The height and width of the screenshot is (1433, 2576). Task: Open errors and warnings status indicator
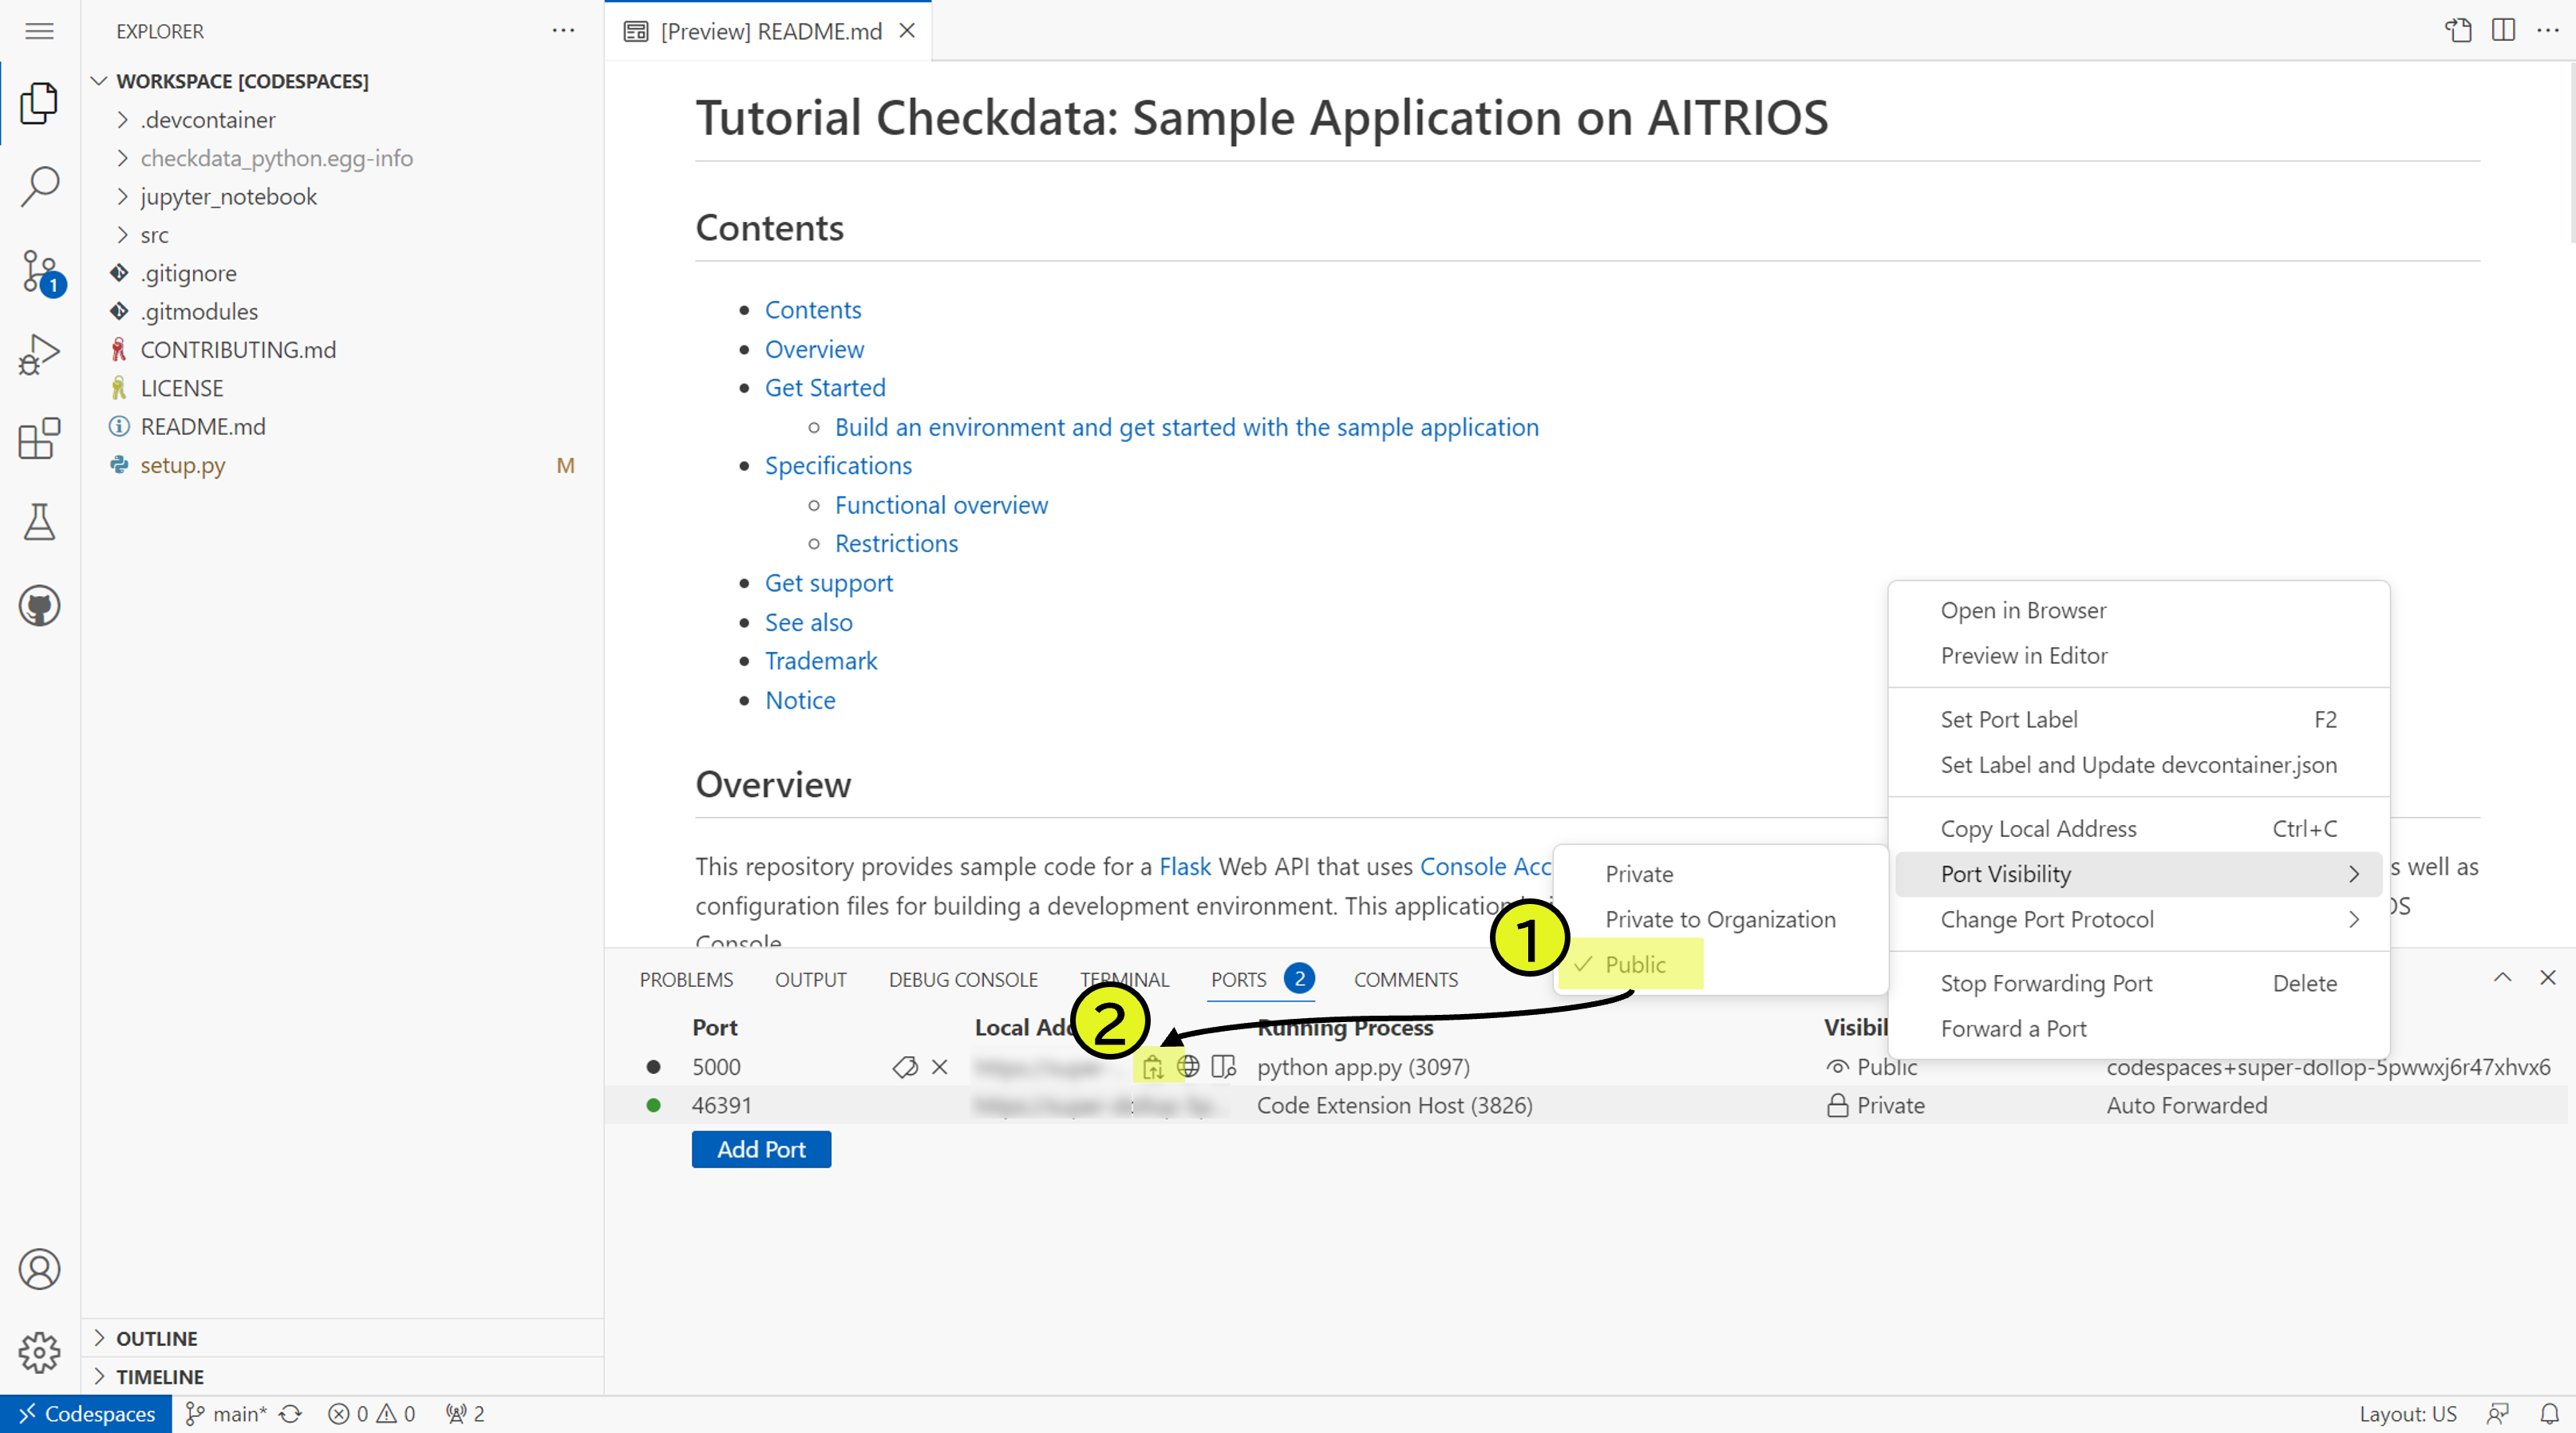(x=371, y=1414)
